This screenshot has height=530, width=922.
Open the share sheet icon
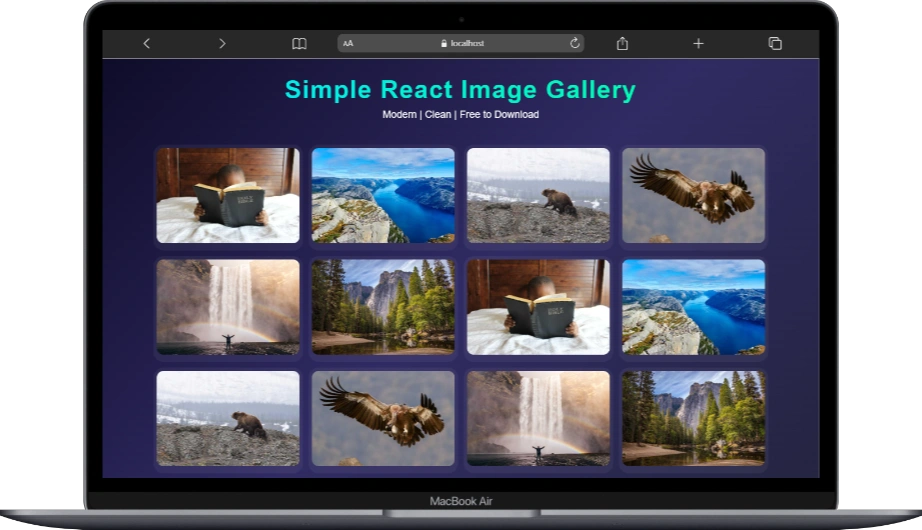point(622,44)
